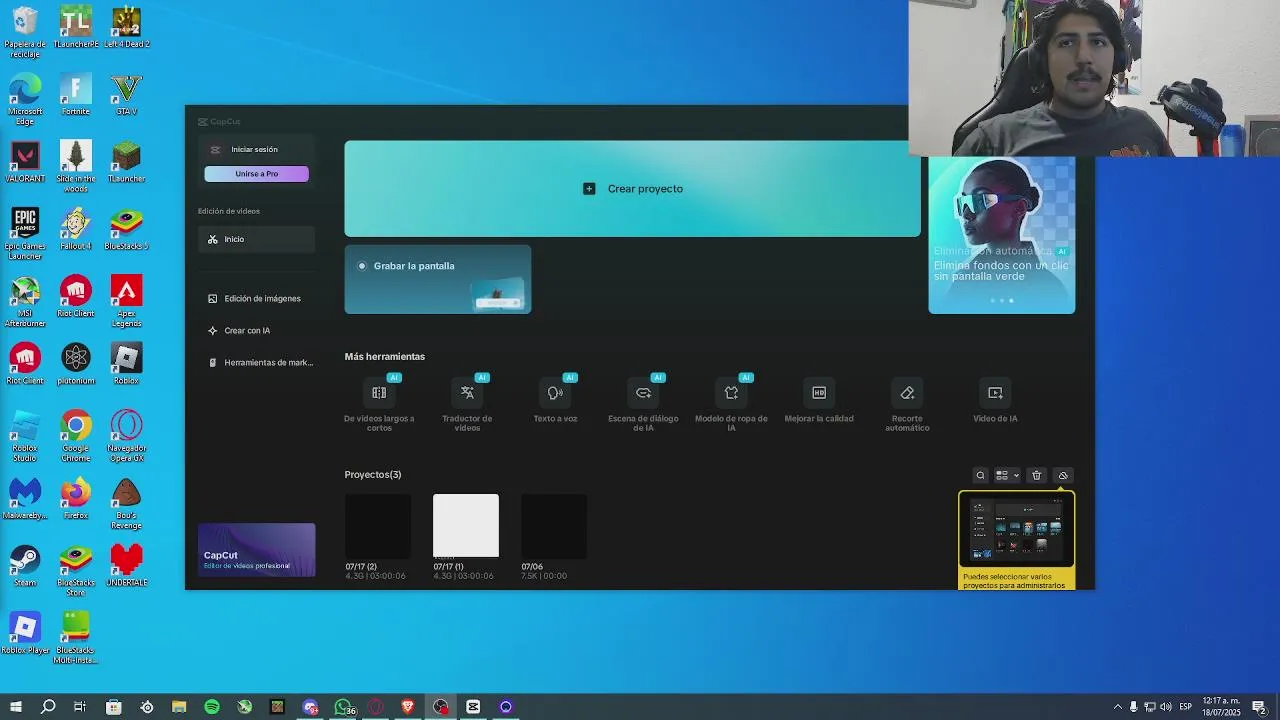This screenshot has height=720, width=1280.
Task: Select the Malwarebytes desktop icon
Action: [25, 498]
